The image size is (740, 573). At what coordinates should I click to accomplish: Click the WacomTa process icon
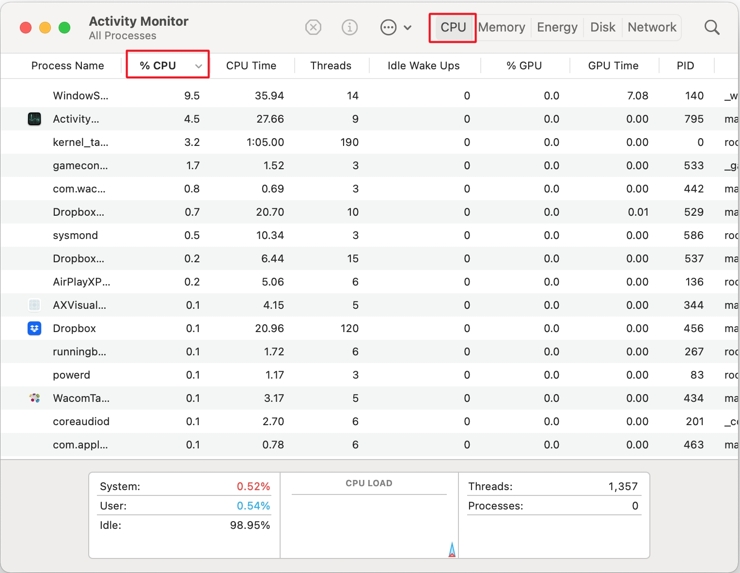(34, 398)
